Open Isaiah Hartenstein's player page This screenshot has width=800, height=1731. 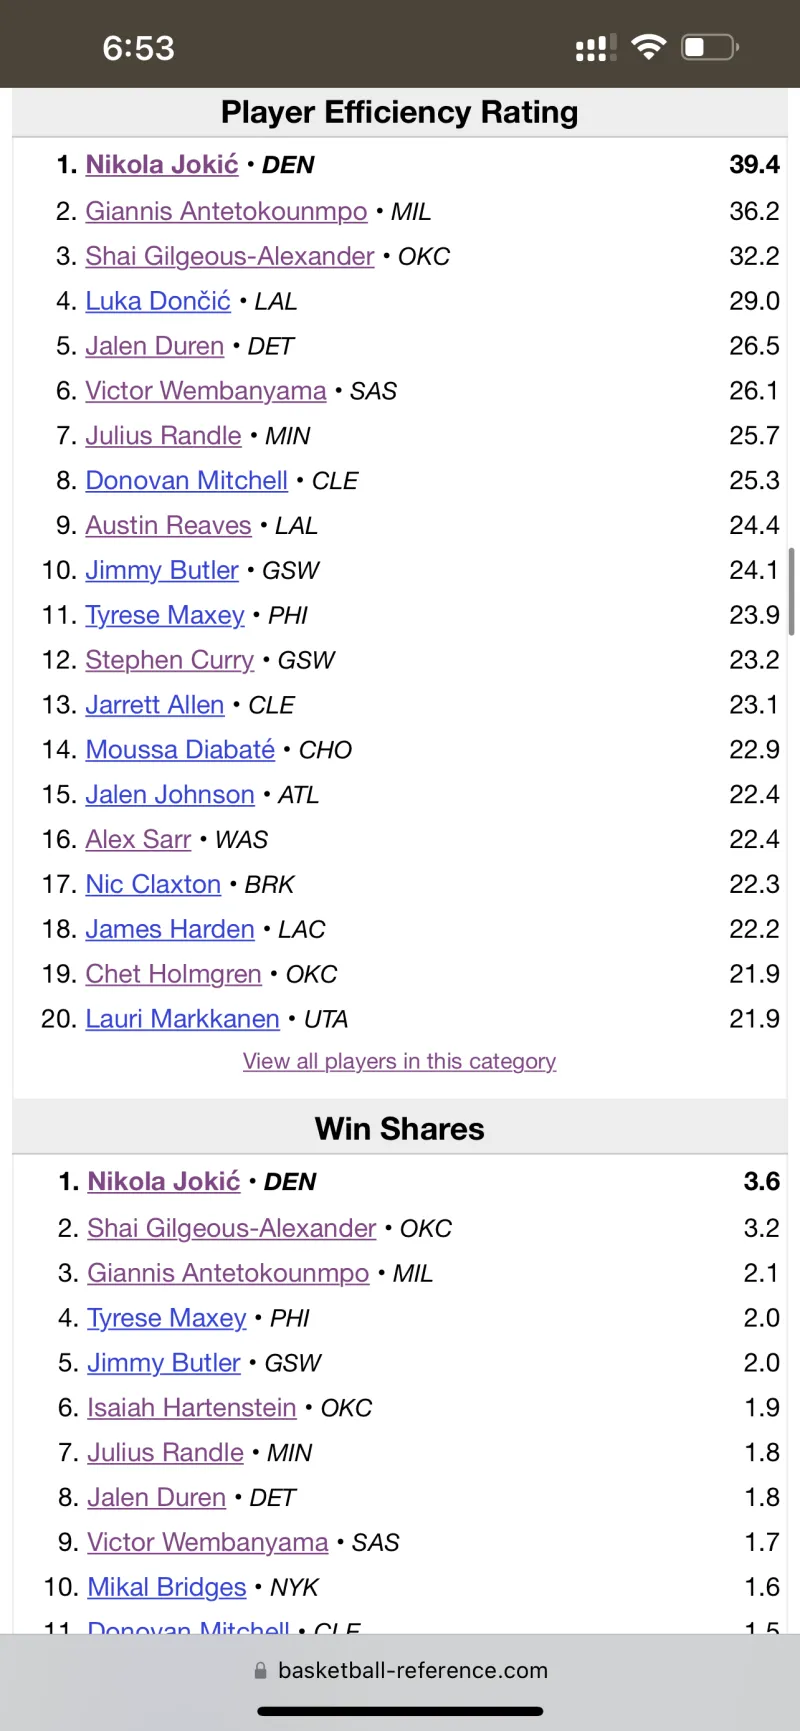pyautogui.click(x=192, y=1408)
